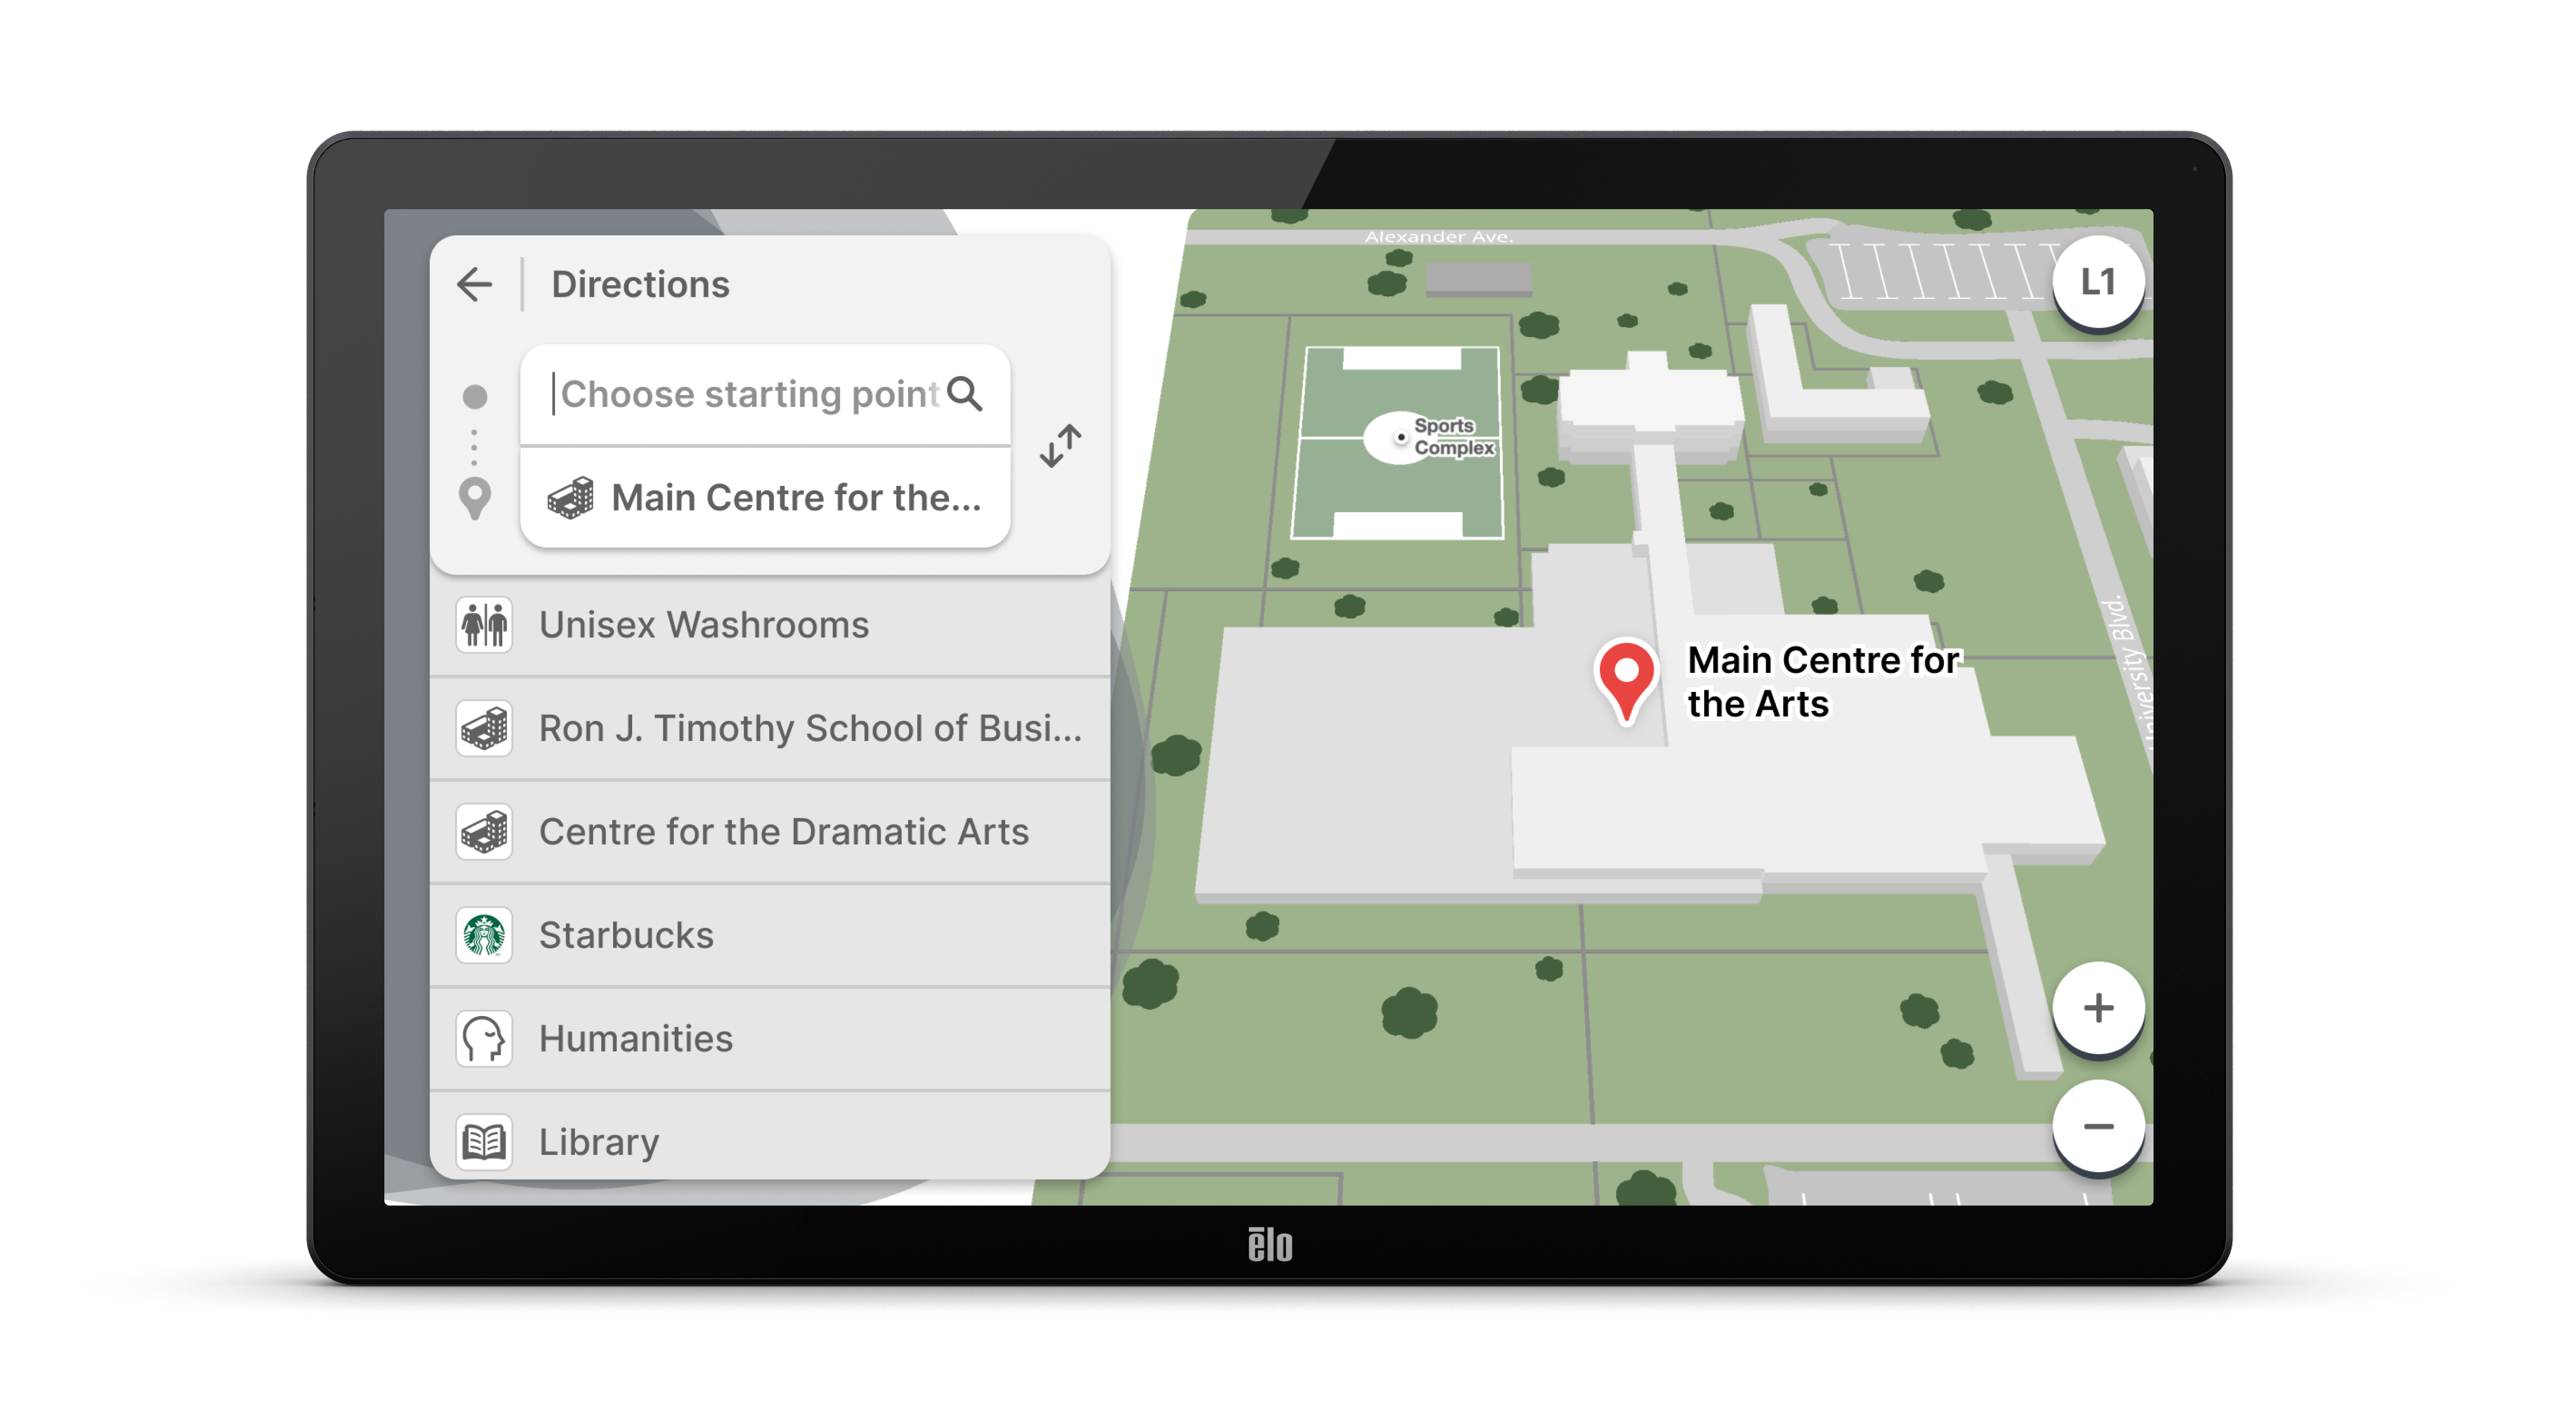This screenshot has width=2576, height=1423.
Task: Click the search magnifier icon
Action: tap(965, 394)
